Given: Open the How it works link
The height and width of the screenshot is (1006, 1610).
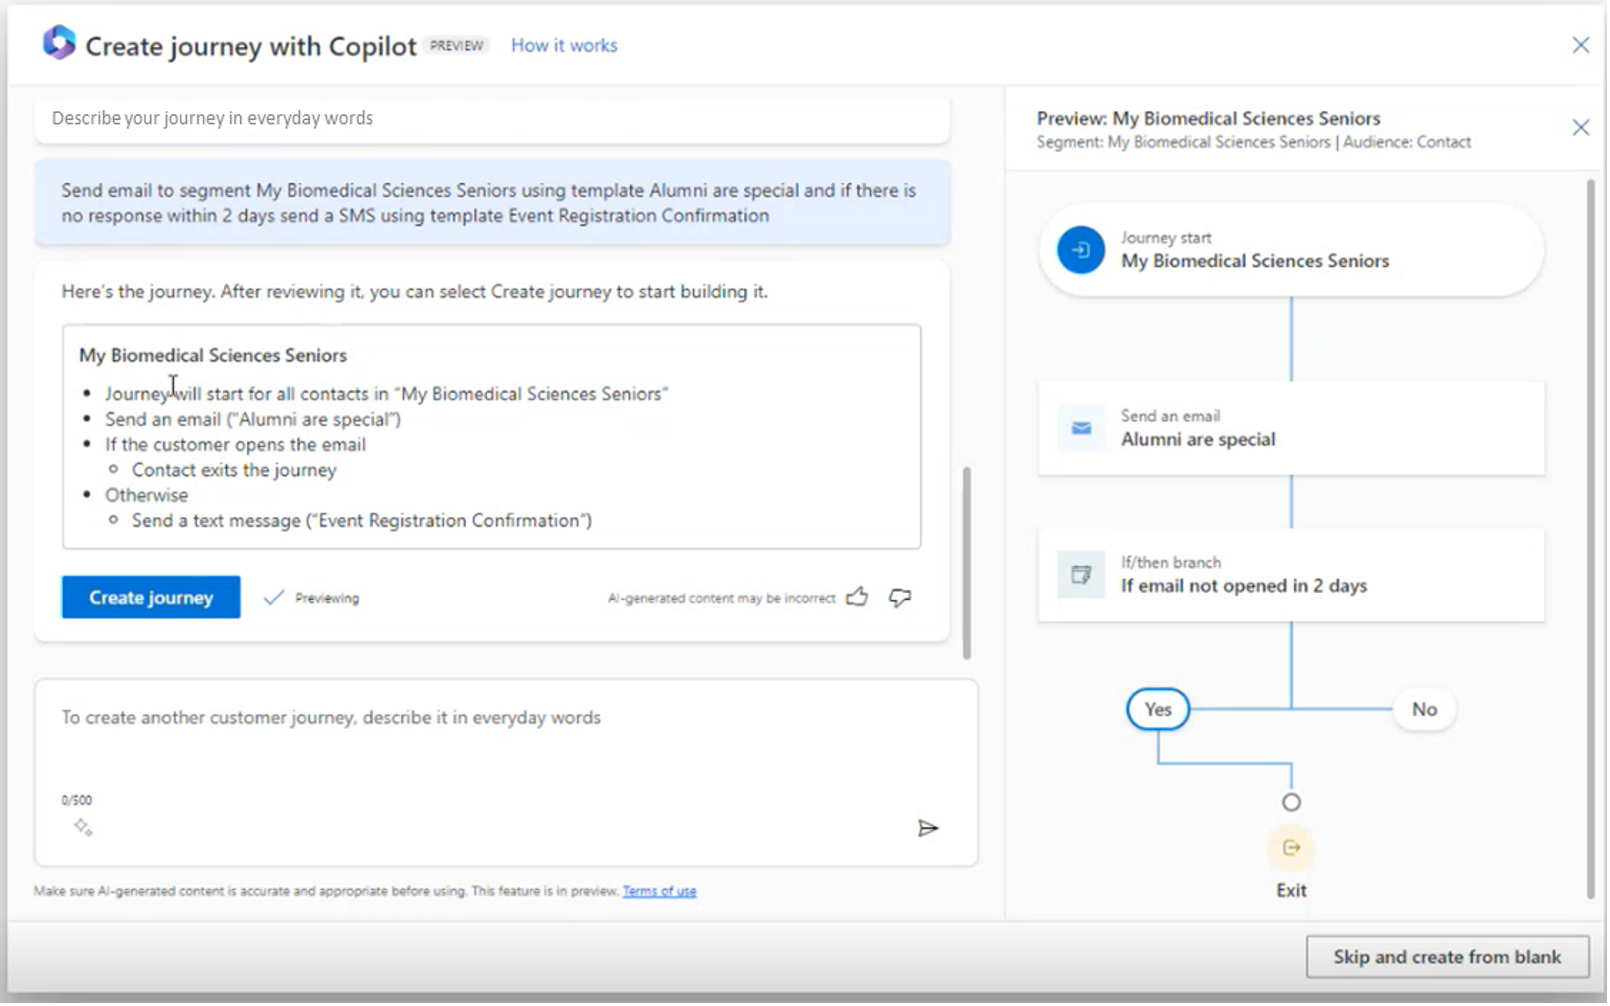Looking at the screenshot, I should [x=564, y=45].
